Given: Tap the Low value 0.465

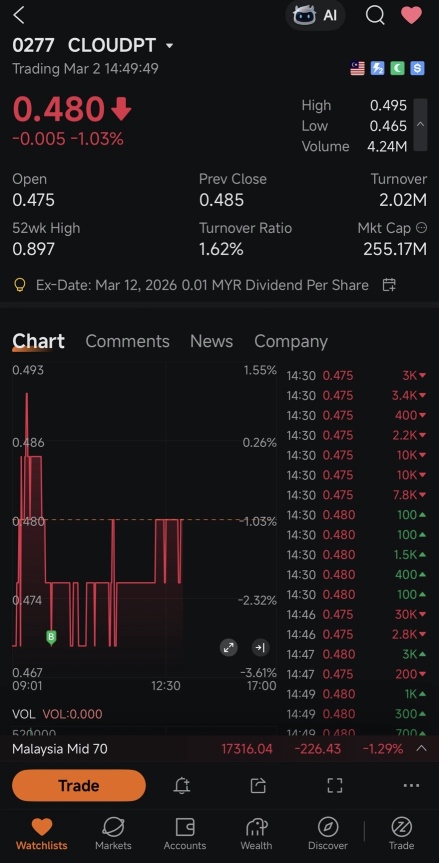Looking at the screenshot, I should pos(388,126).
